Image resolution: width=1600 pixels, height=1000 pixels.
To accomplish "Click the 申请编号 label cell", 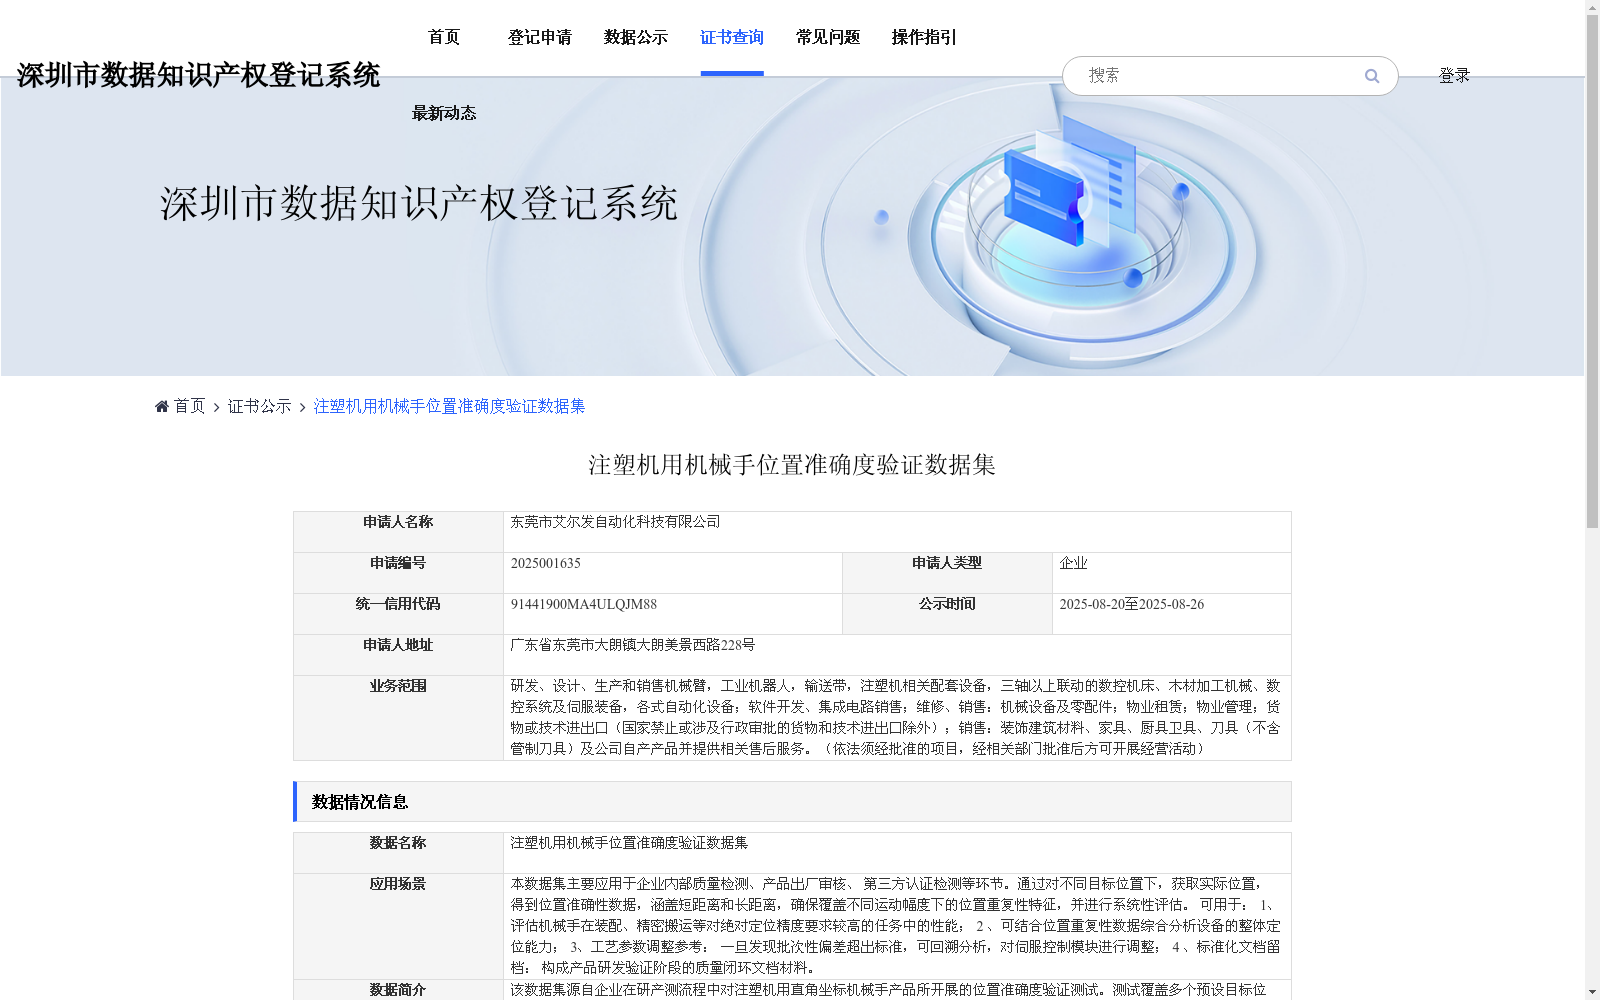I will coord(398,573).
